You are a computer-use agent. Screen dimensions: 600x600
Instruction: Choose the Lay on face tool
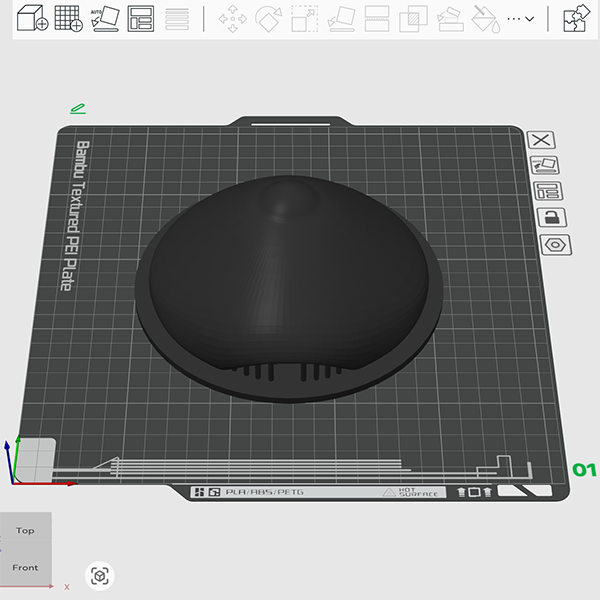[x=341, y=19]
